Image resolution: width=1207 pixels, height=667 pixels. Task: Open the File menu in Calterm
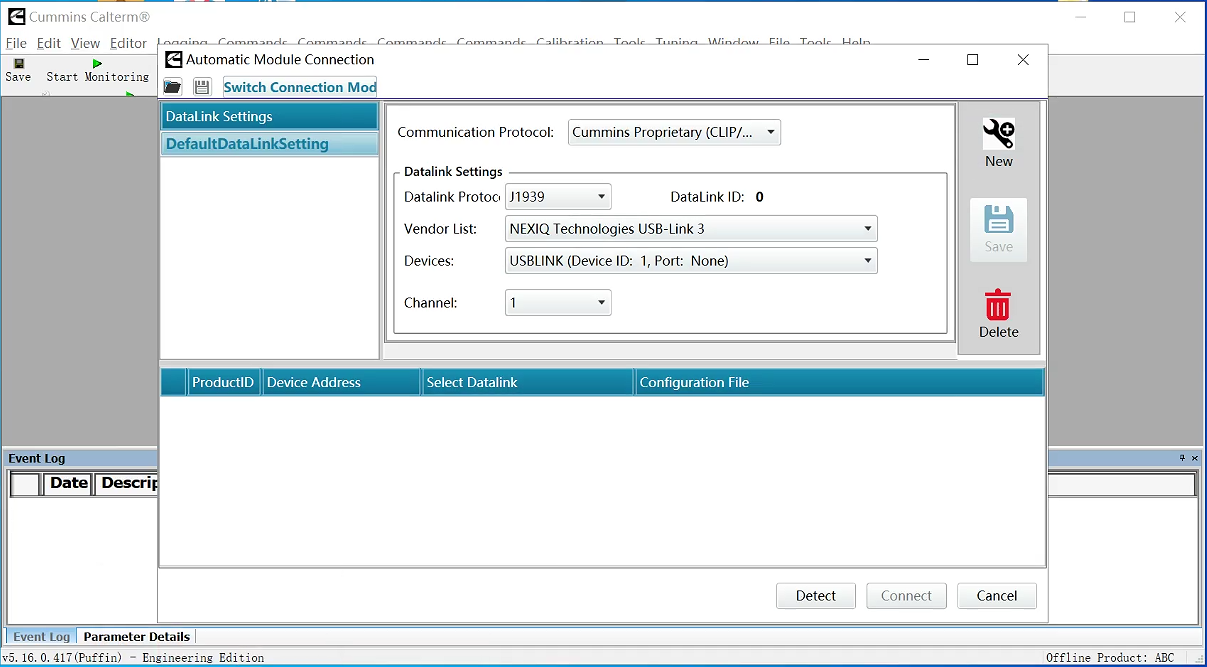tap(16, 43)
